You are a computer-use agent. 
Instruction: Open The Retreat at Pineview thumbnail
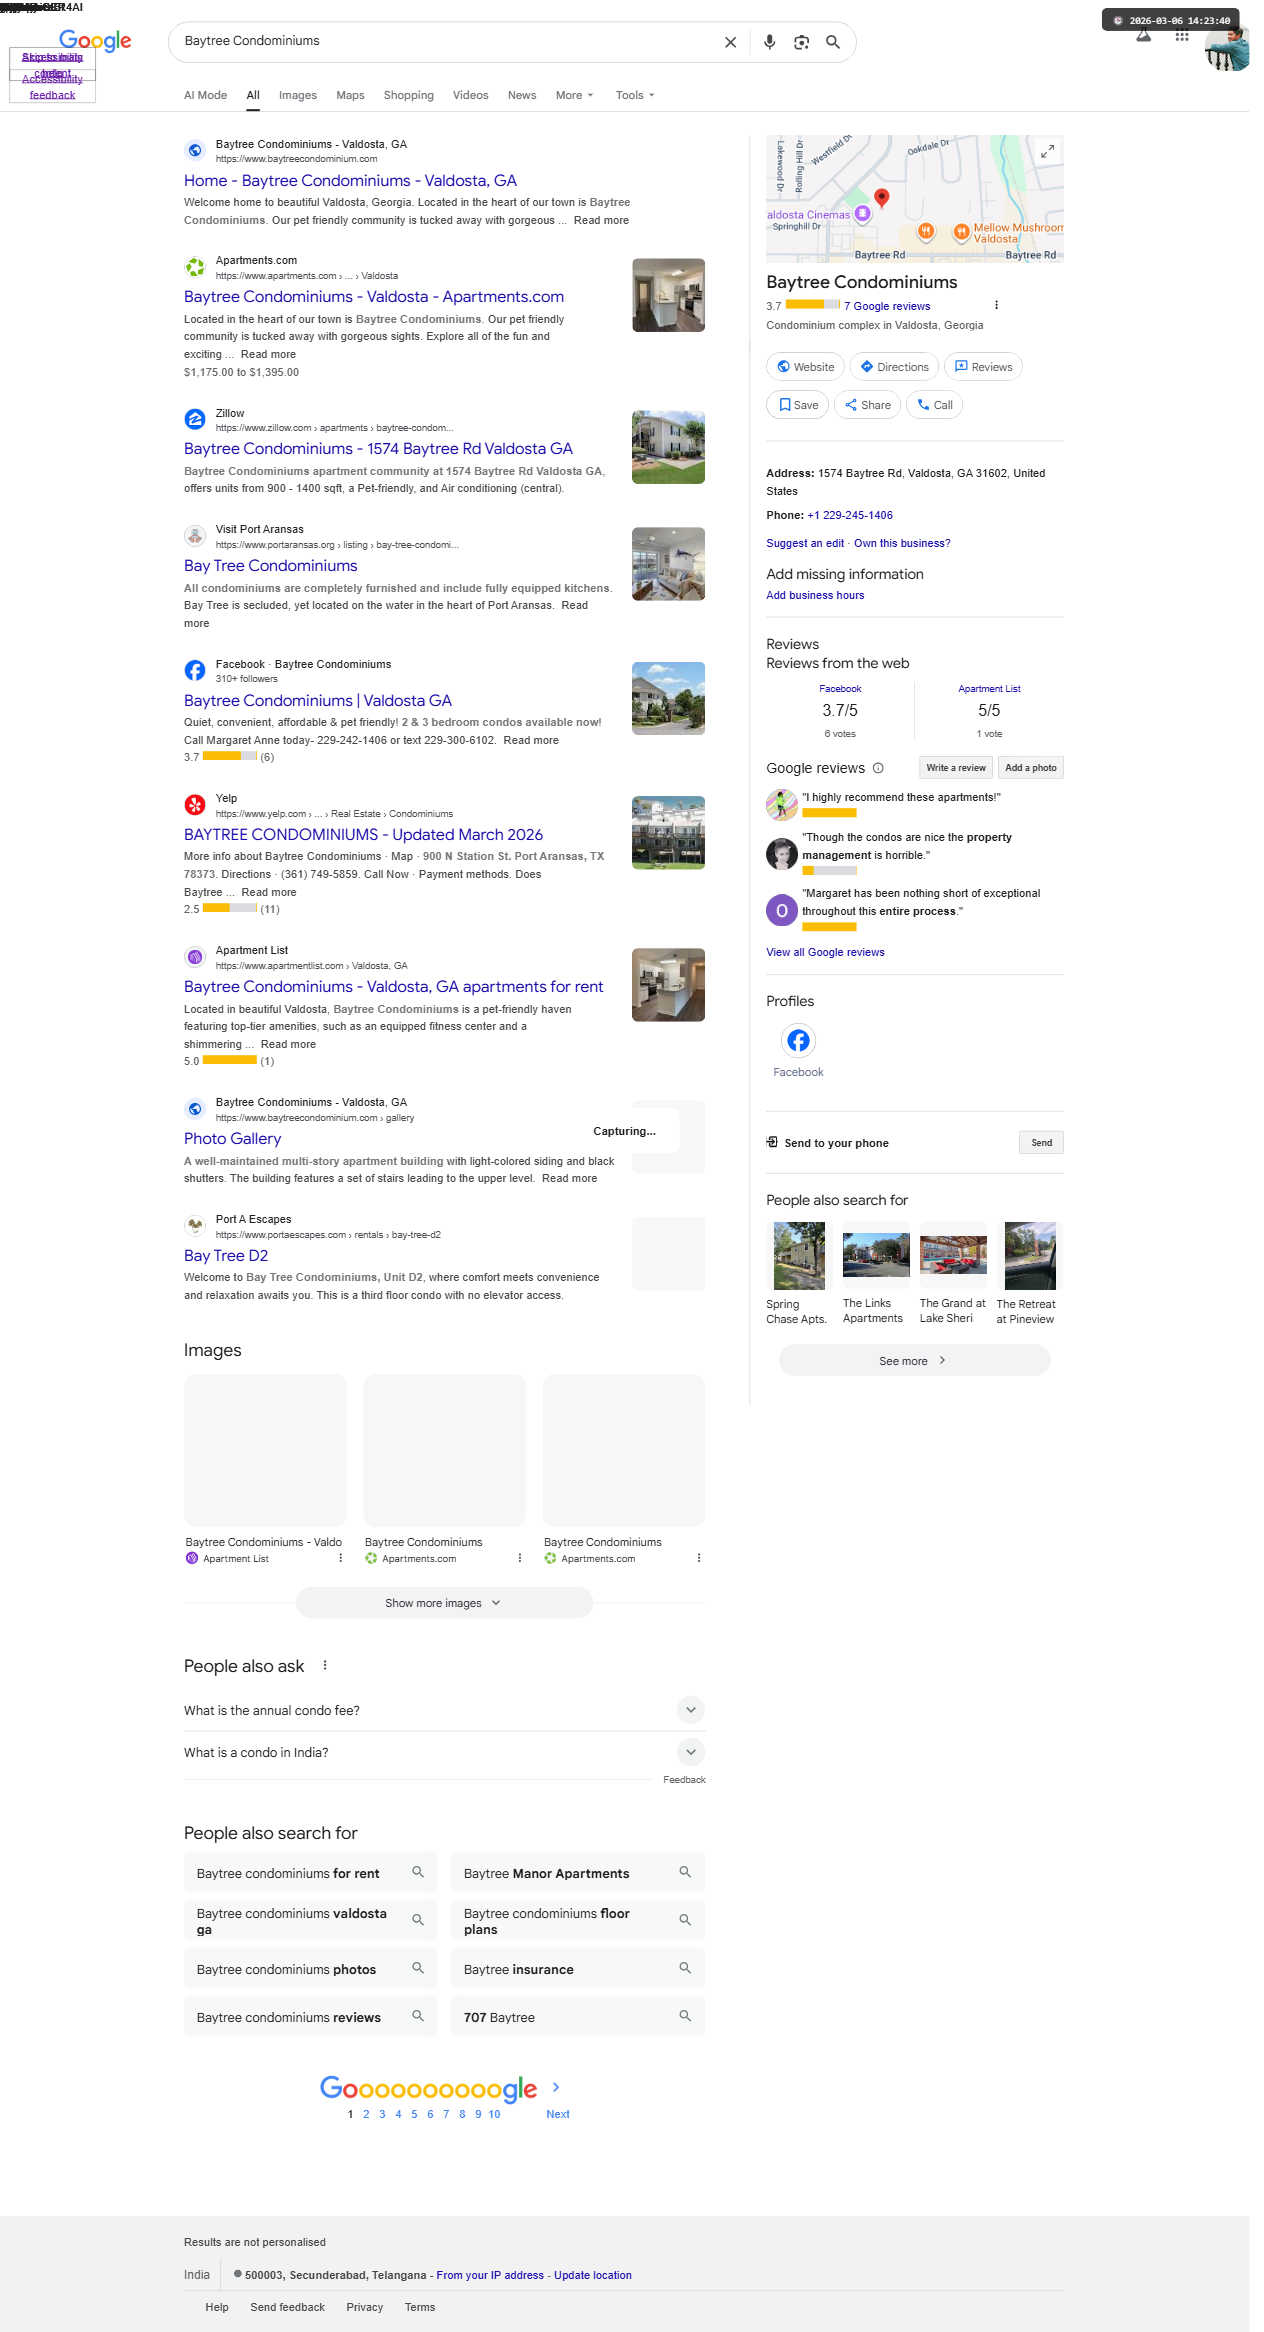pyautogui.click(x=1030, y=1256)
